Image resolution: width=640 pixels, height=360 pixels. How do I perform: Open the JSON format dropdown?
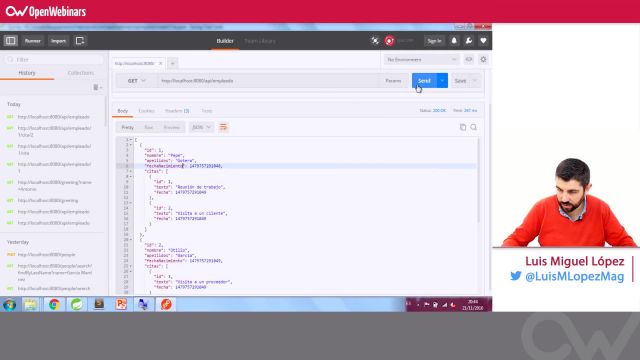click(x=202, y=127)
